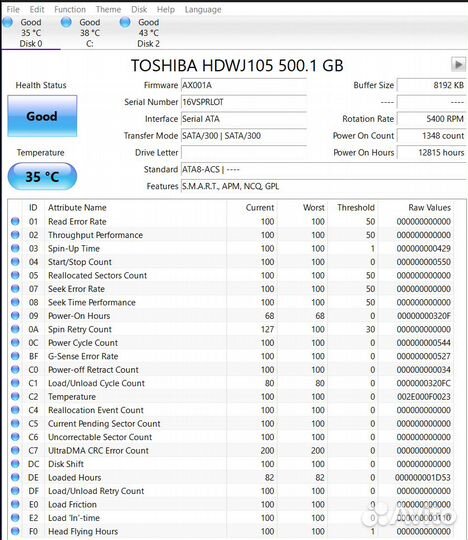
Task: Click the Features field
Action: pyautogui.click(x=324, y=186)
